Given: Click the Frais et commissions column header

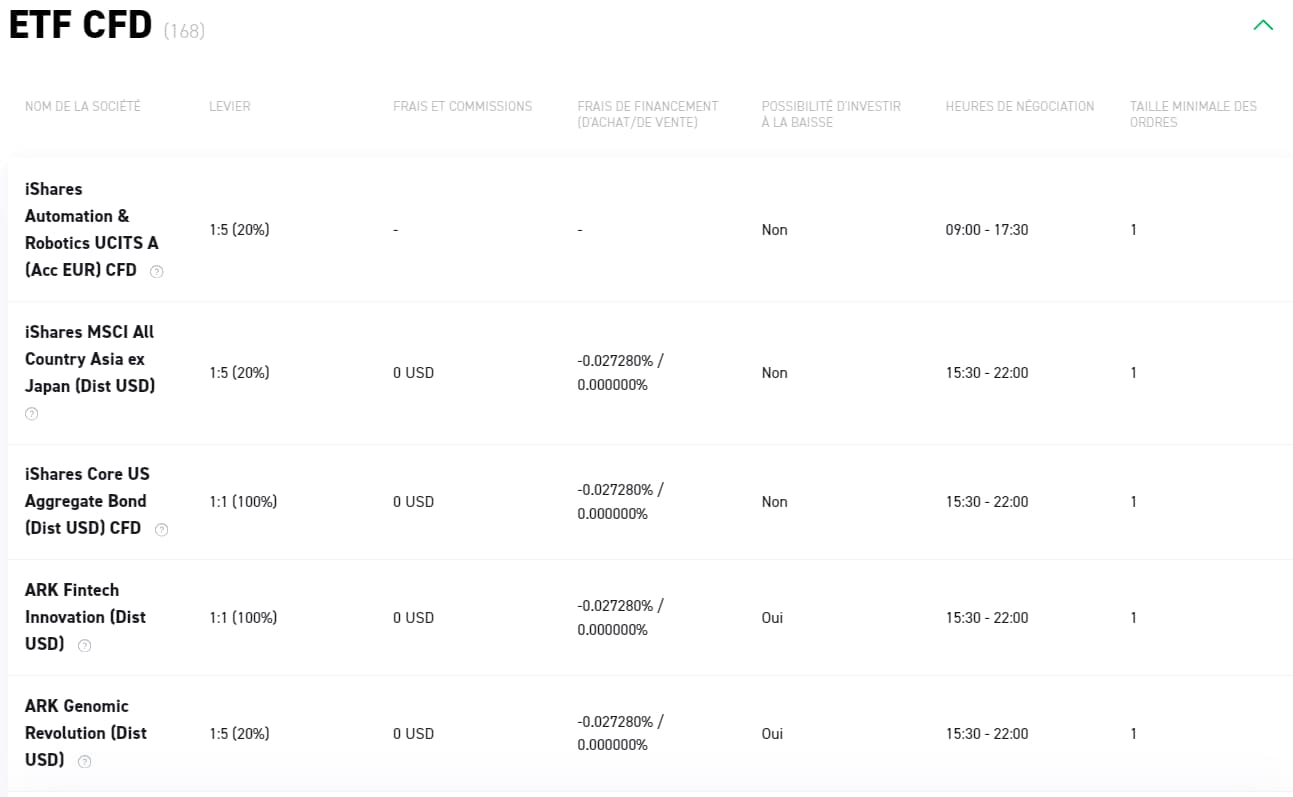Looking at the screenshot, I should pos(462,106).
